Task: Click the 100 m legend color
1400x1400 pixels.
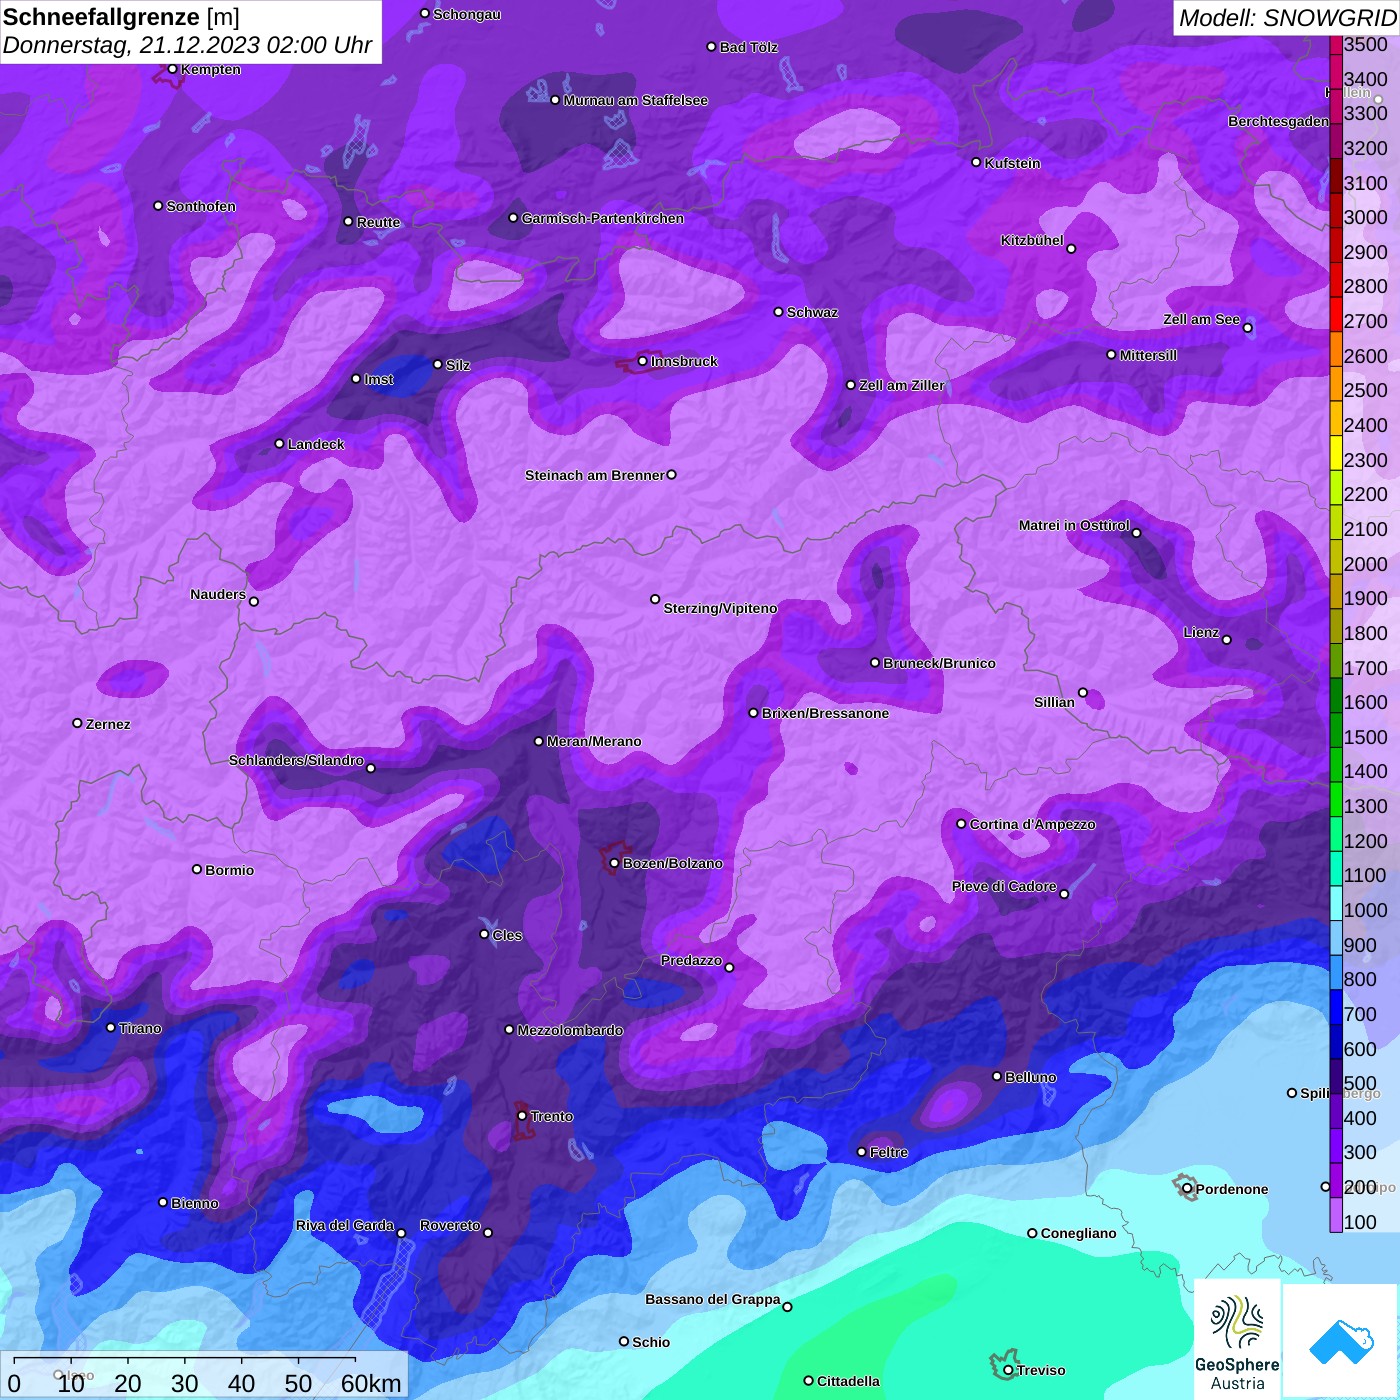Action: pyautogui.click(x=1336, y=1215)
